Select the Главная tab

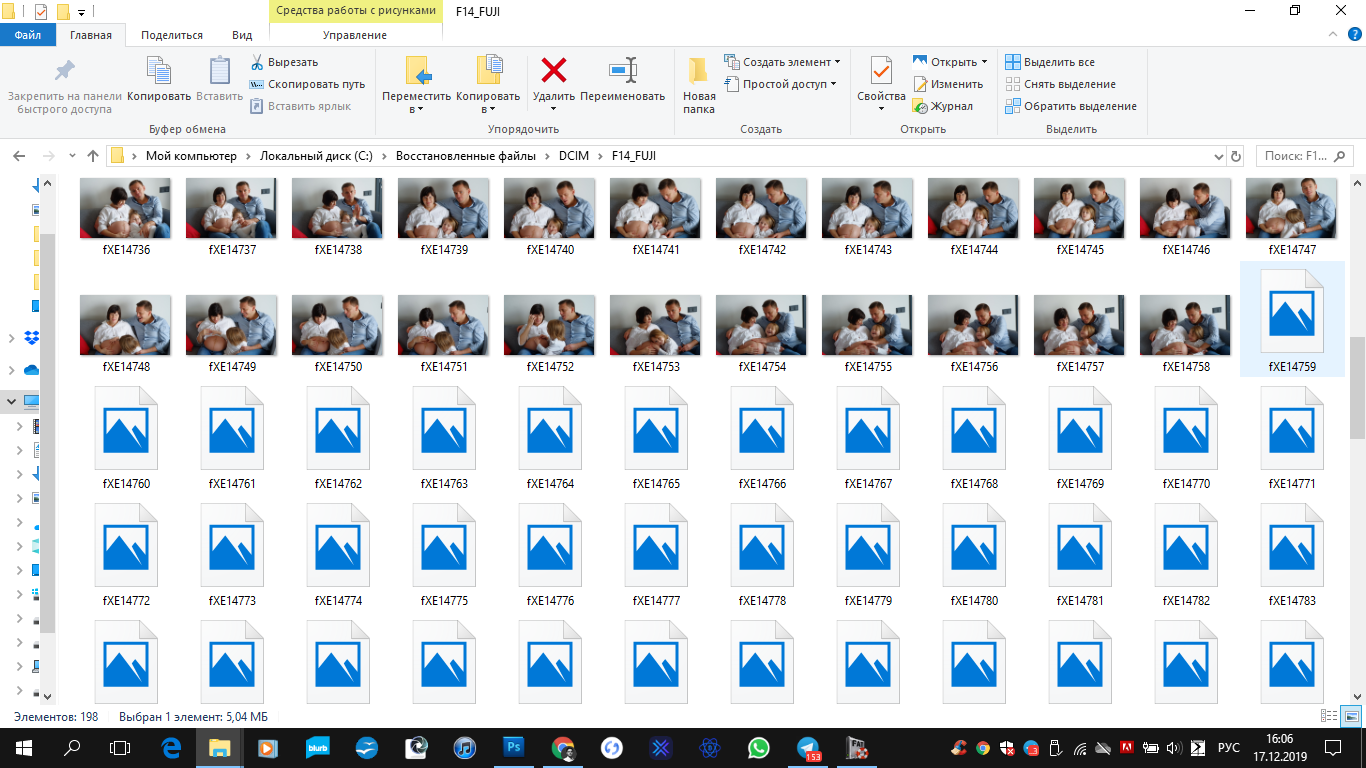coord(91,35)
